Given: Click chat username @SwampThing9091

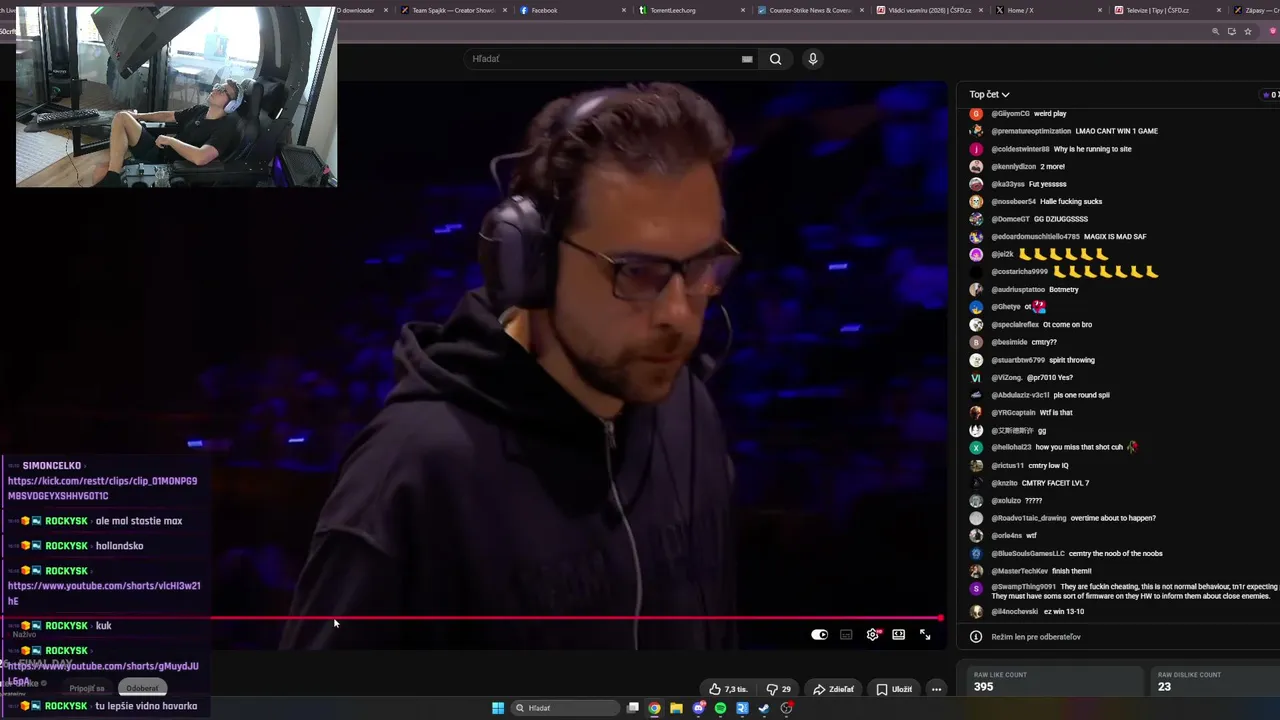Looking at the screenshot, I should (1023, 587).
